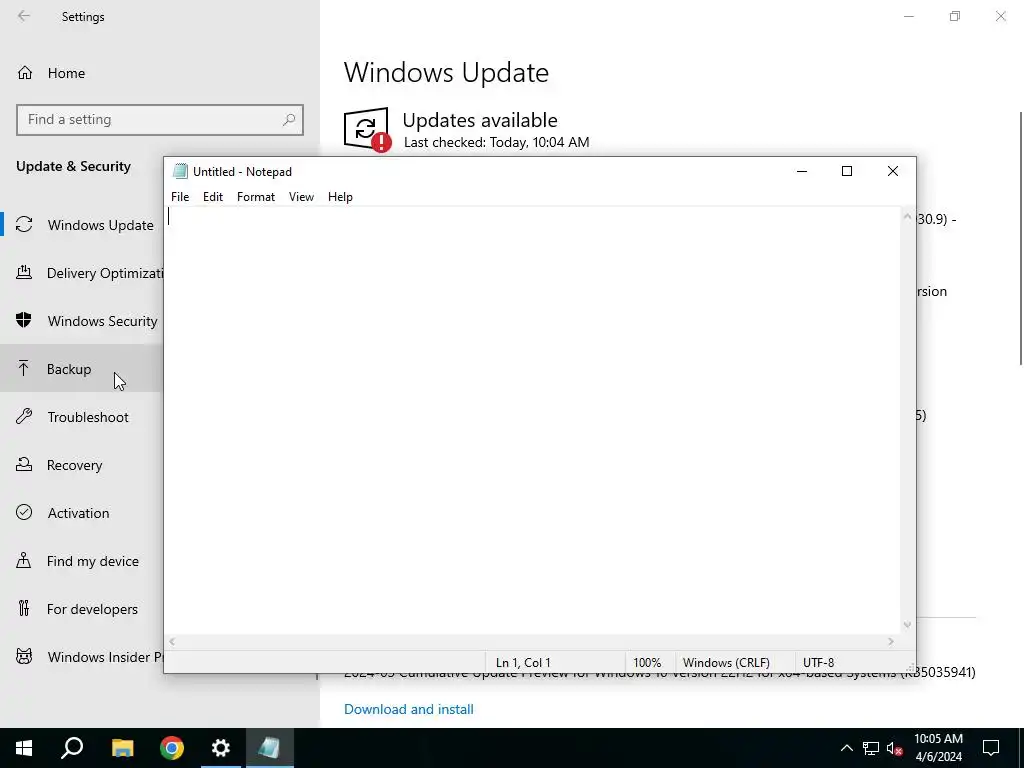The image size is (1024, 768).
Task: Click the Recovery icon in sidebar
Action: [24, 464]
